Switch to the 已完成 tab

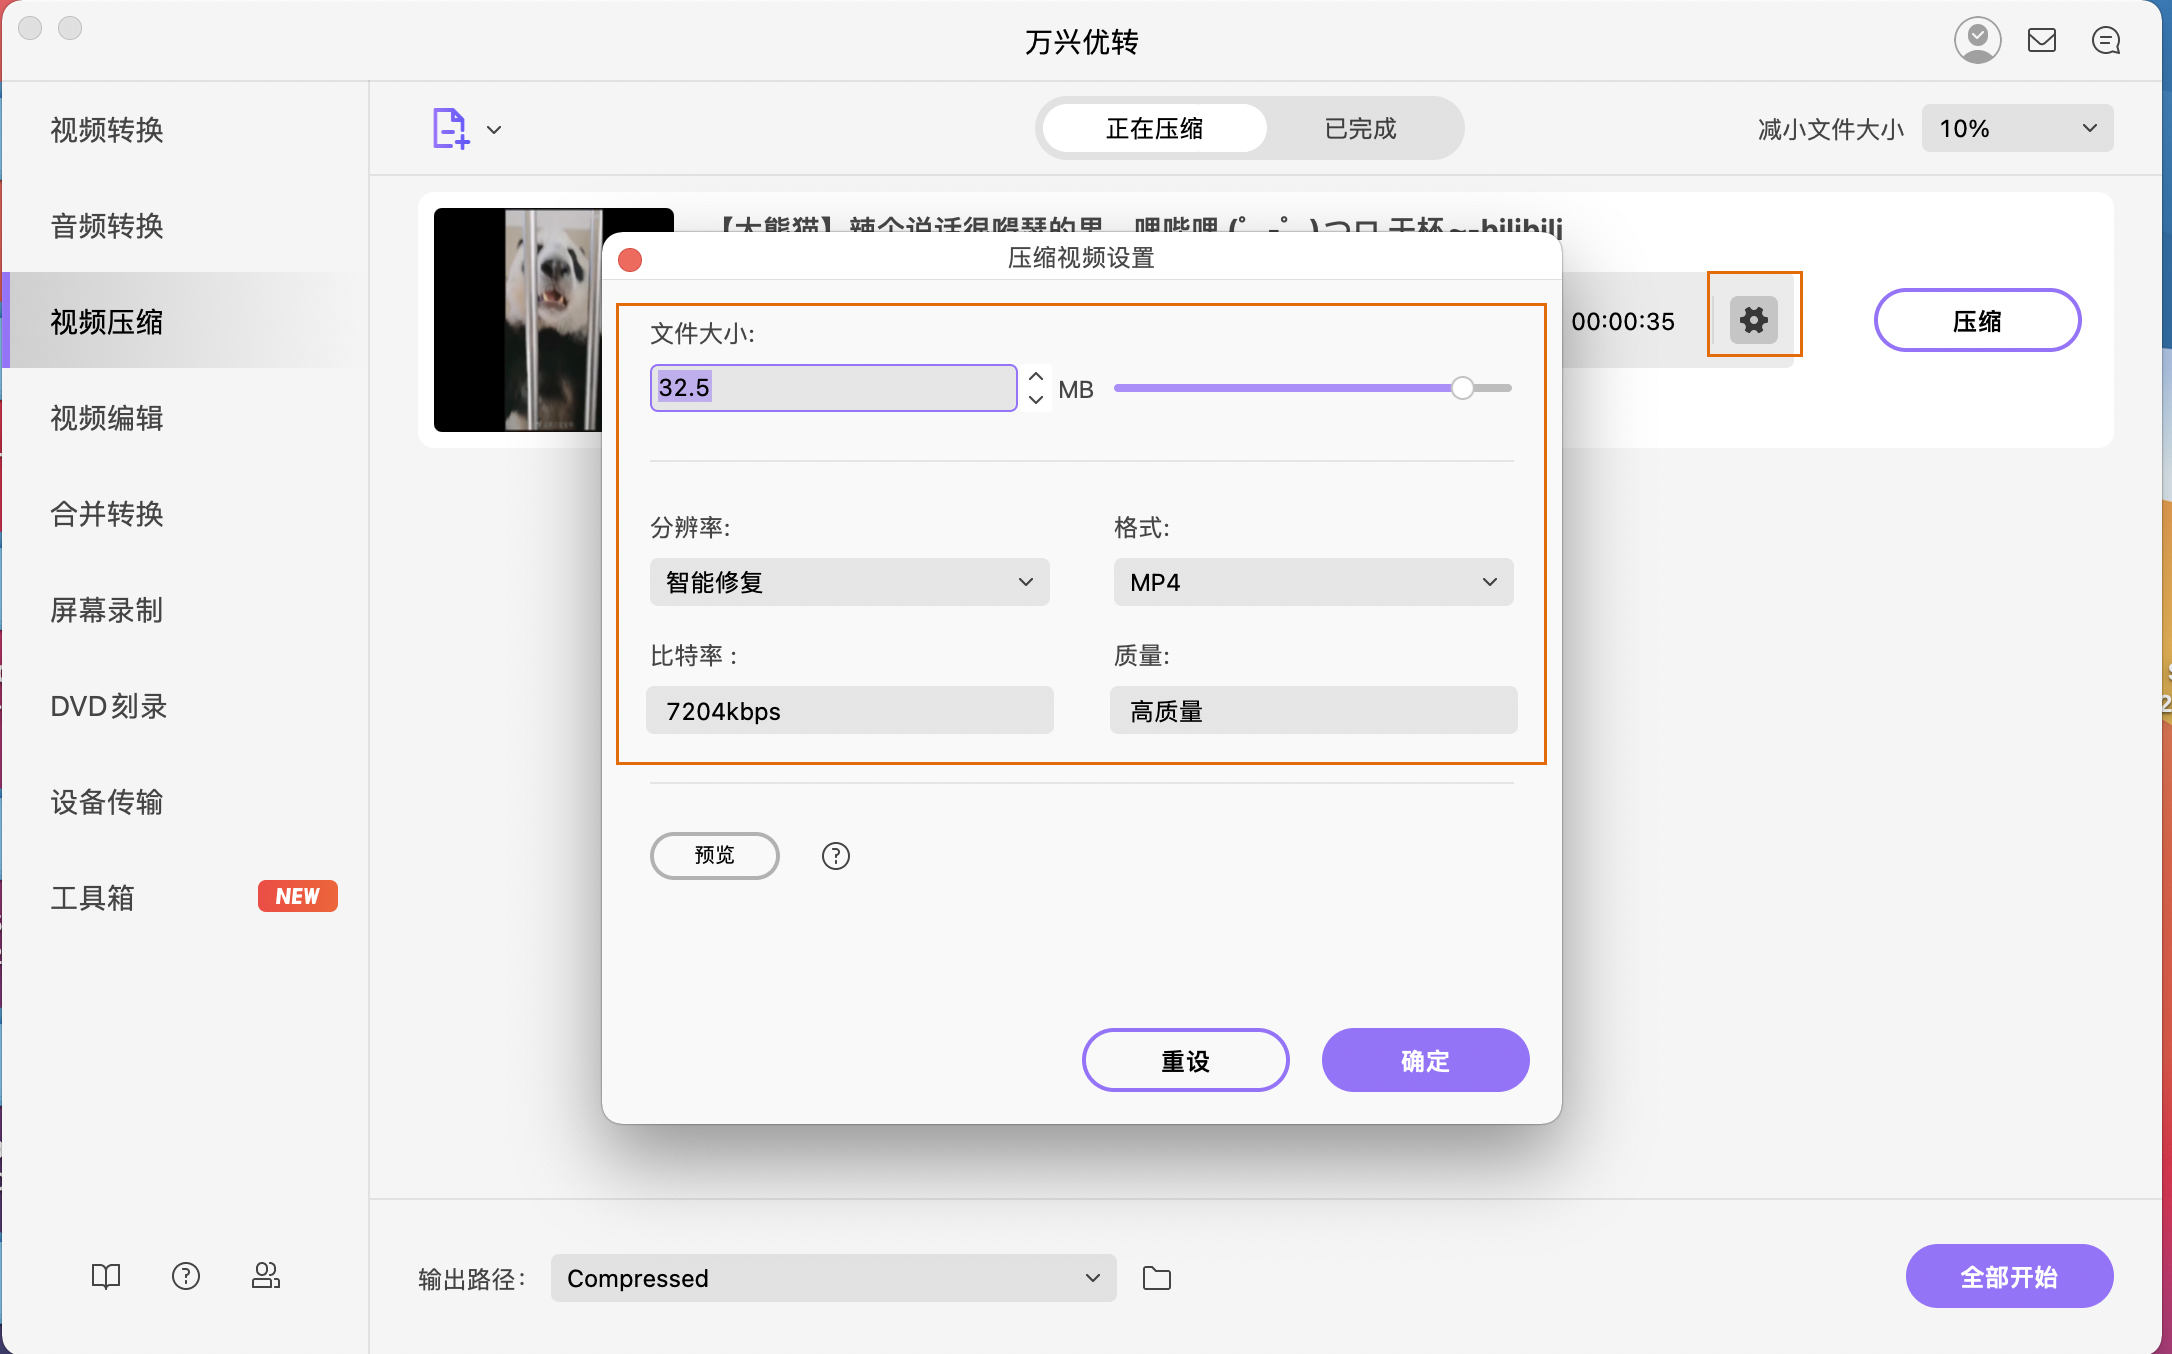1360,128
